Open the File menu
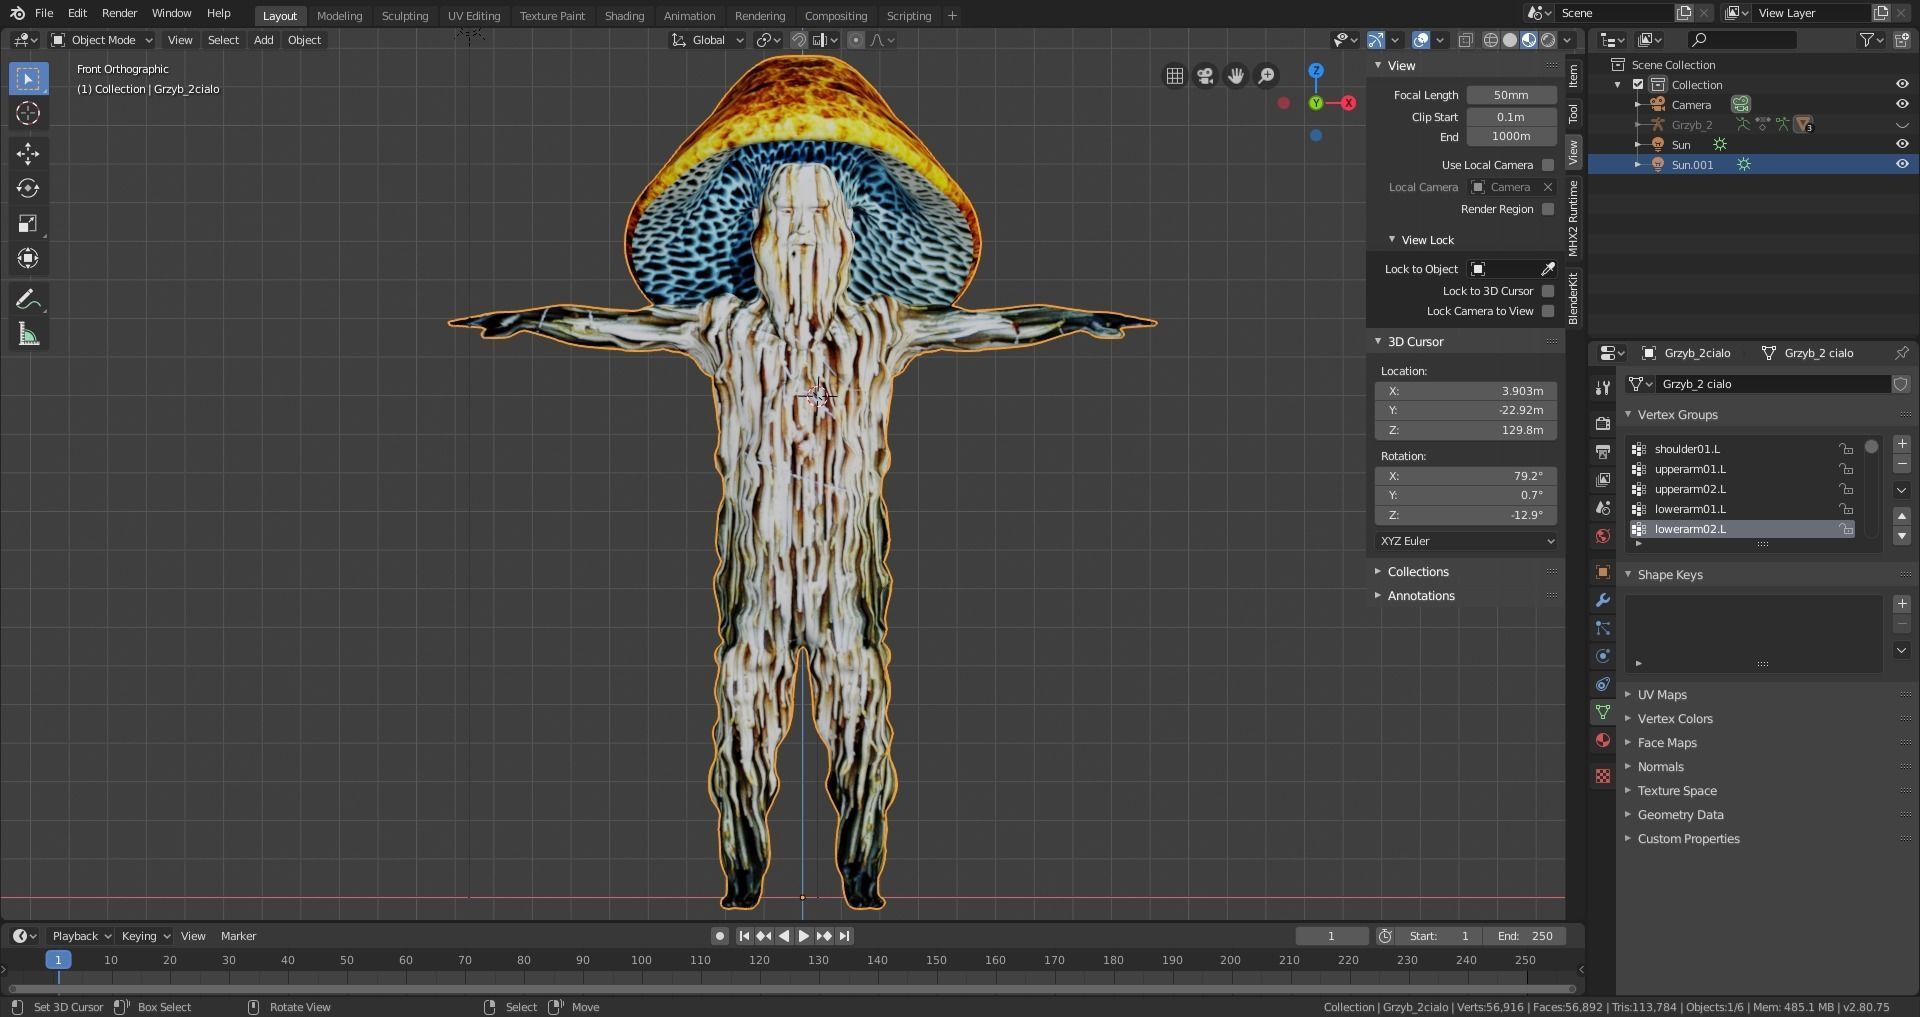 [44, 13]
